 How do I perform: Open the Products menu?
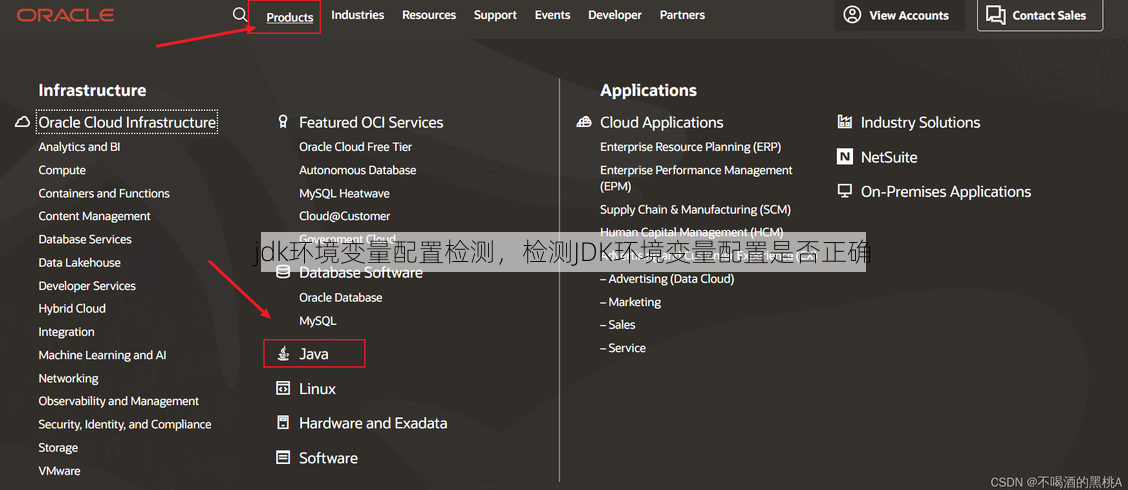[290, 17]
